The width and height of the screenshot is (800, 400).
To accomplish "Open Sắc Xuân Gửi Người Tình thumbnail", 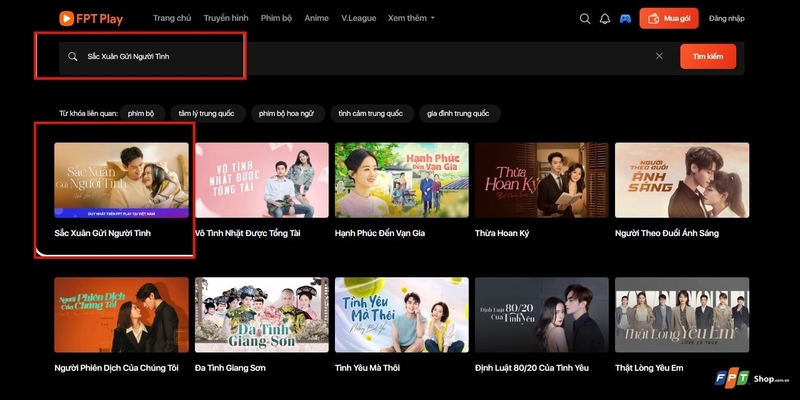I will click(x=121, y=180).
